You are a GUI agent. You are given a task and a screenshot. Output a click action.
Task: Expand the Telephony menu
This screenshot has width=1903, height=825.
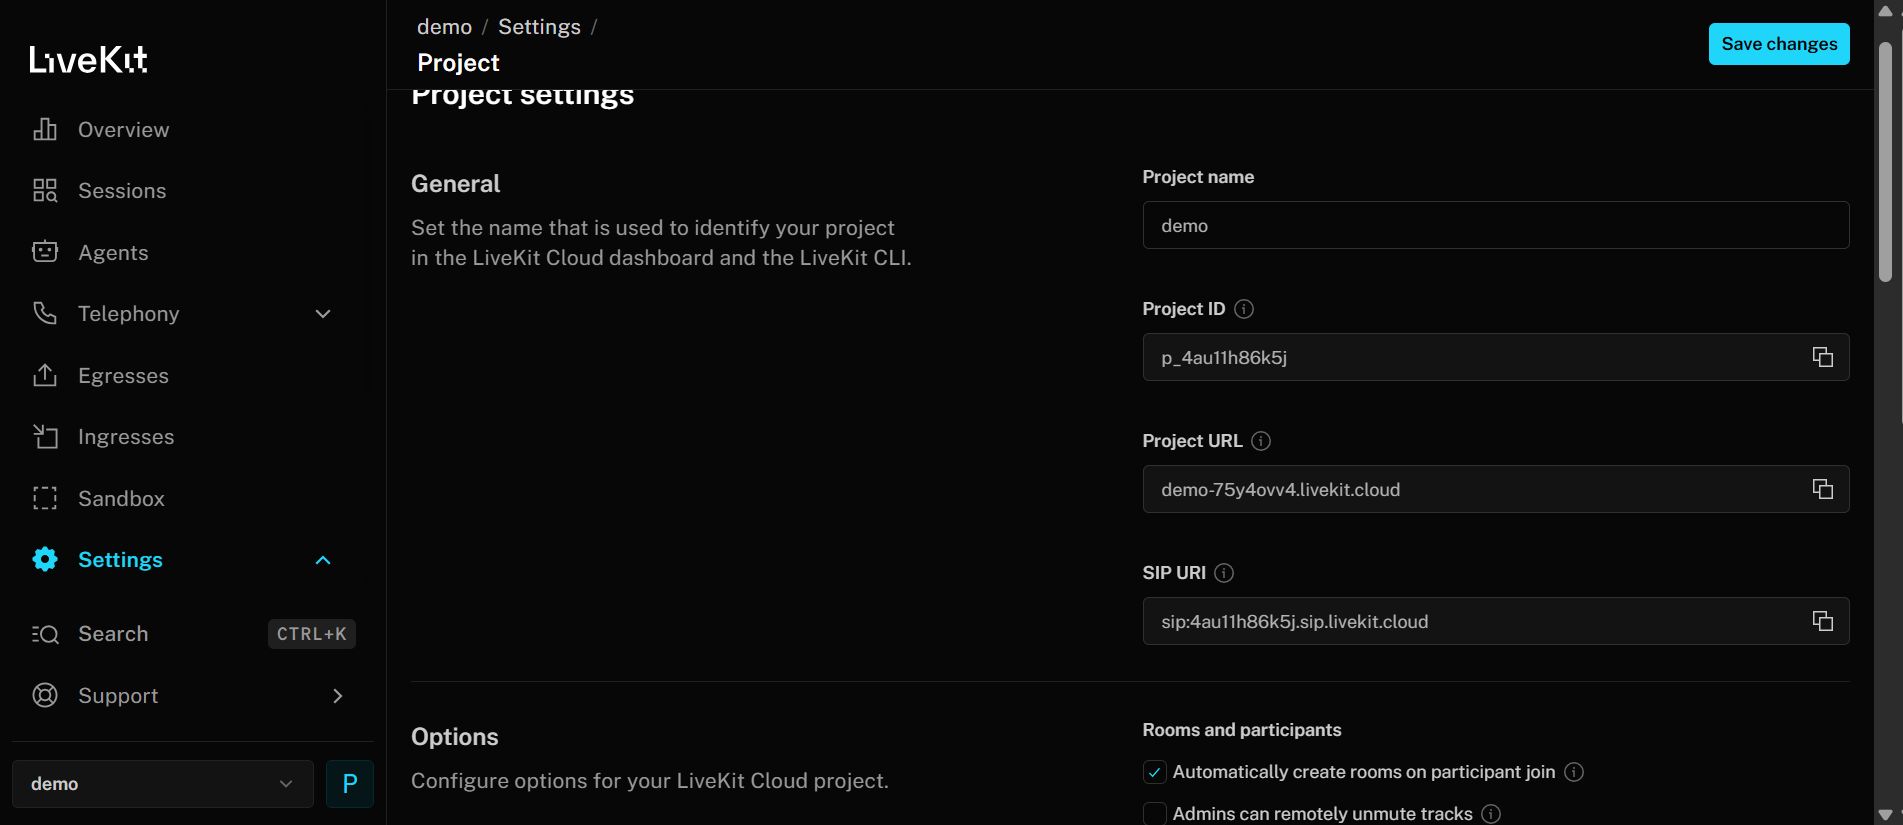pyautogui.click(x=322, y=313)
